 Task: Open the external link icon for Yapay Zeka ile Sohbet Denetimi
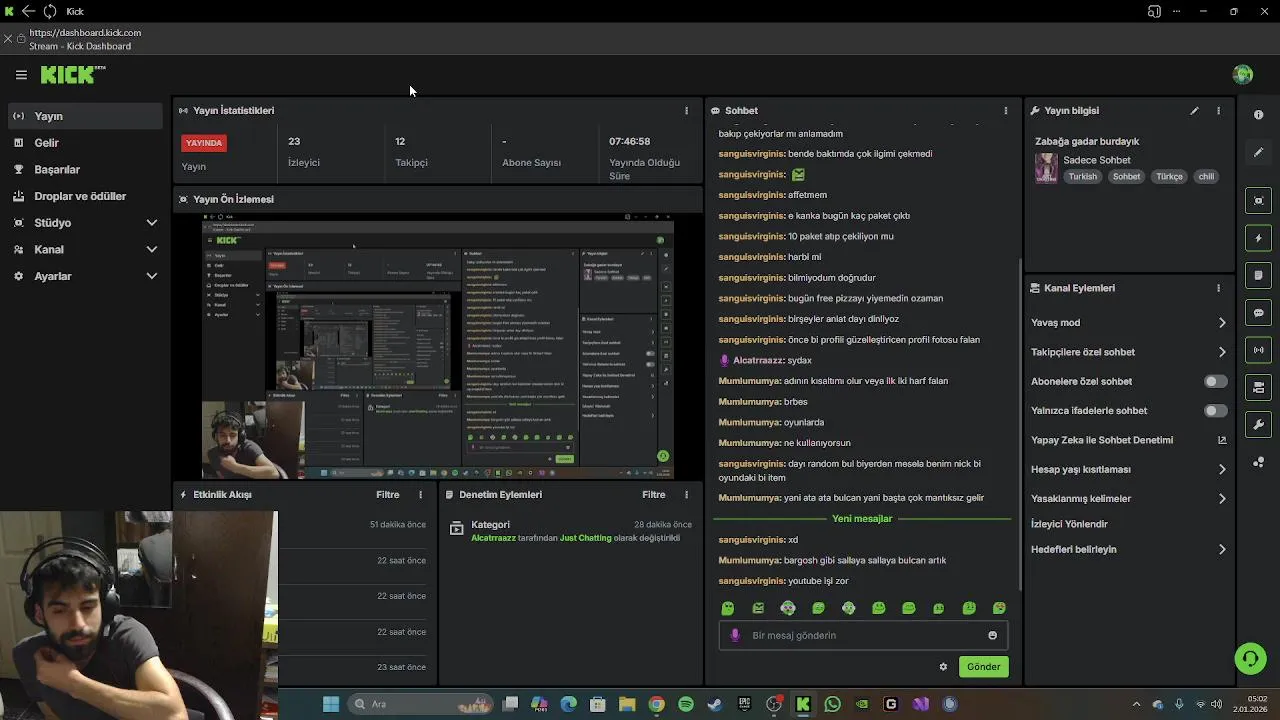pos(1222,440)
